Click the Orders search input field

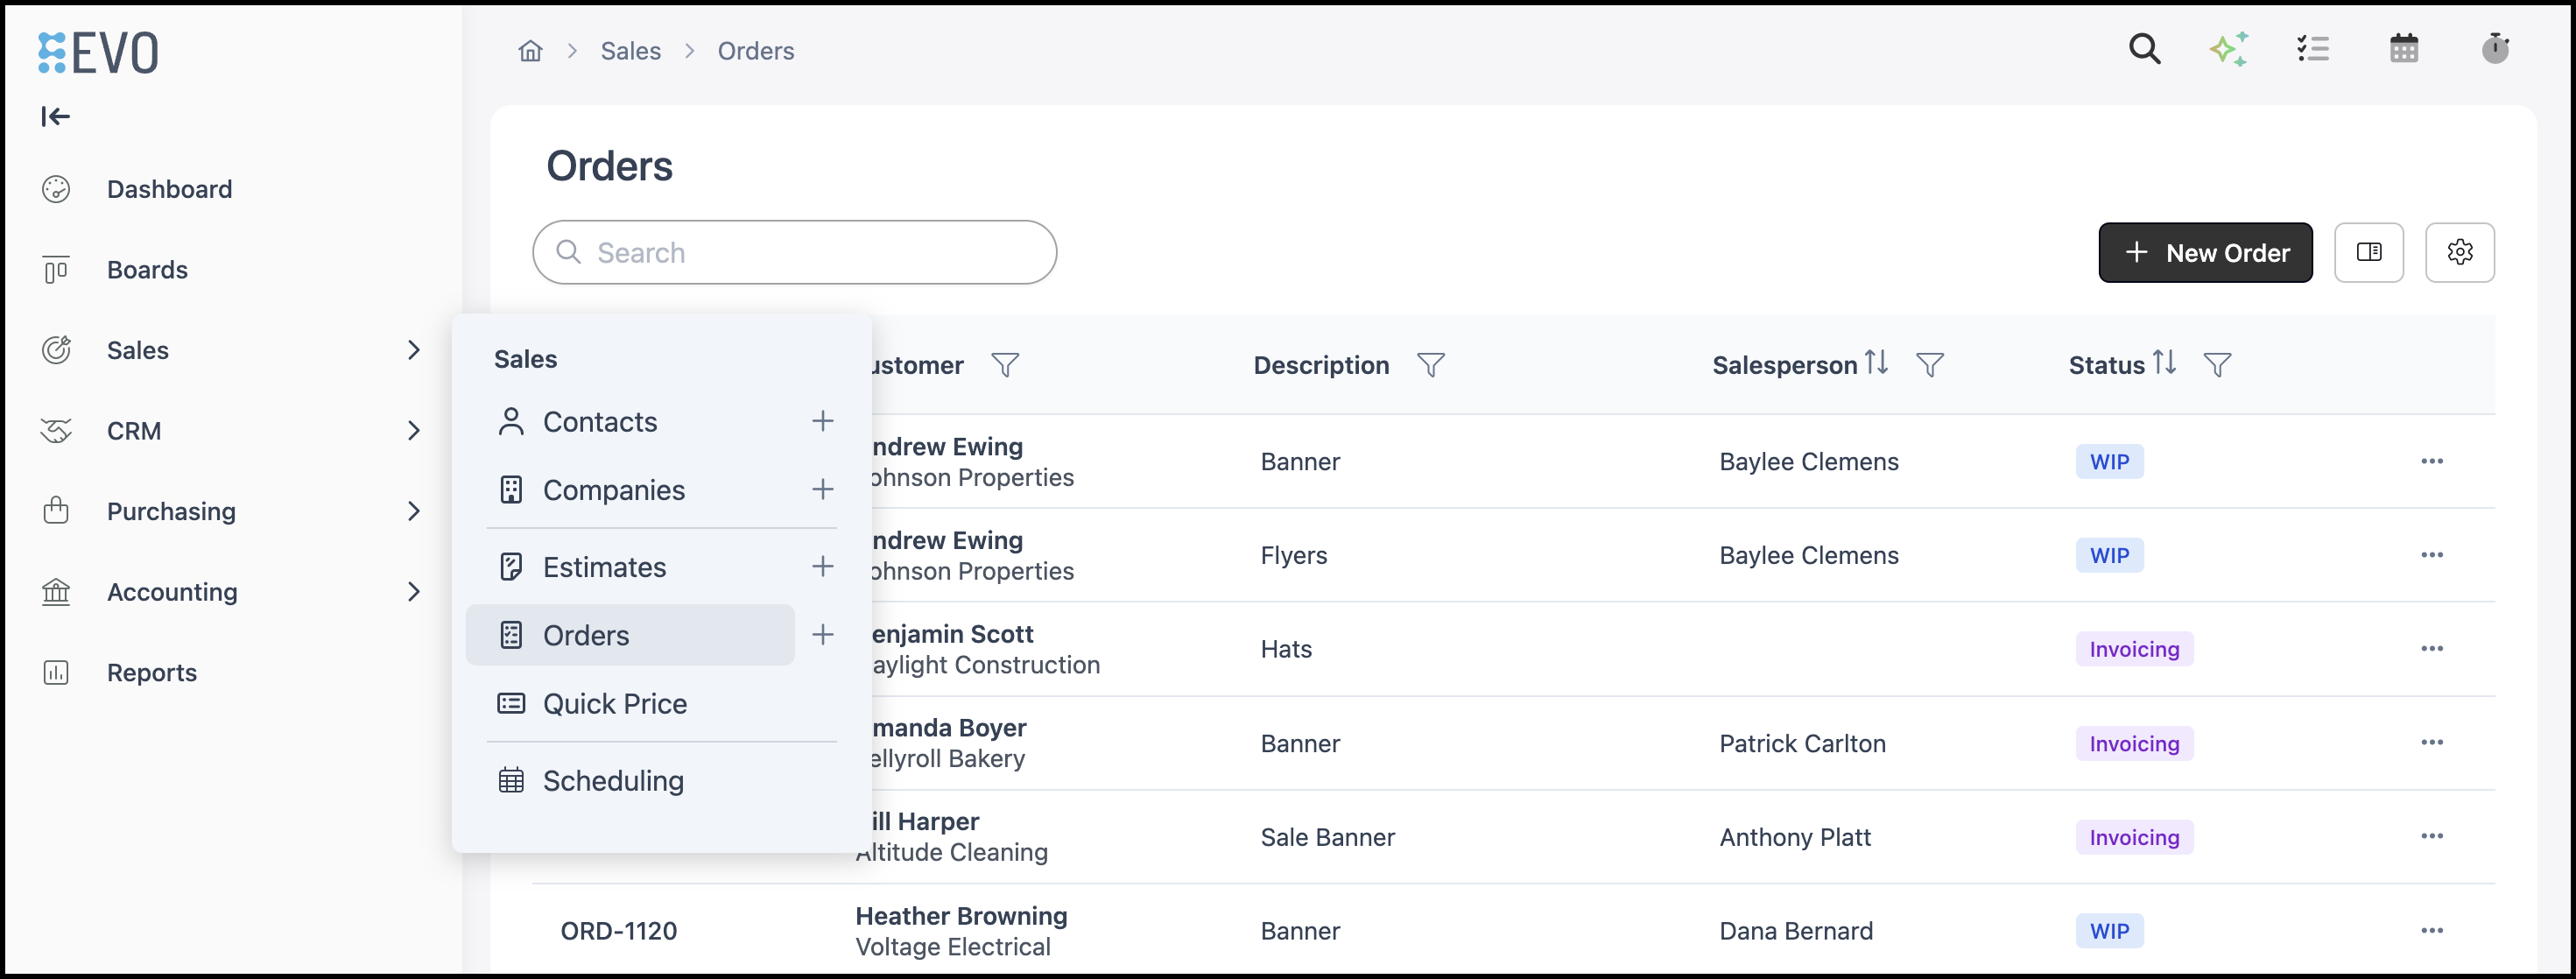(794, 252)
